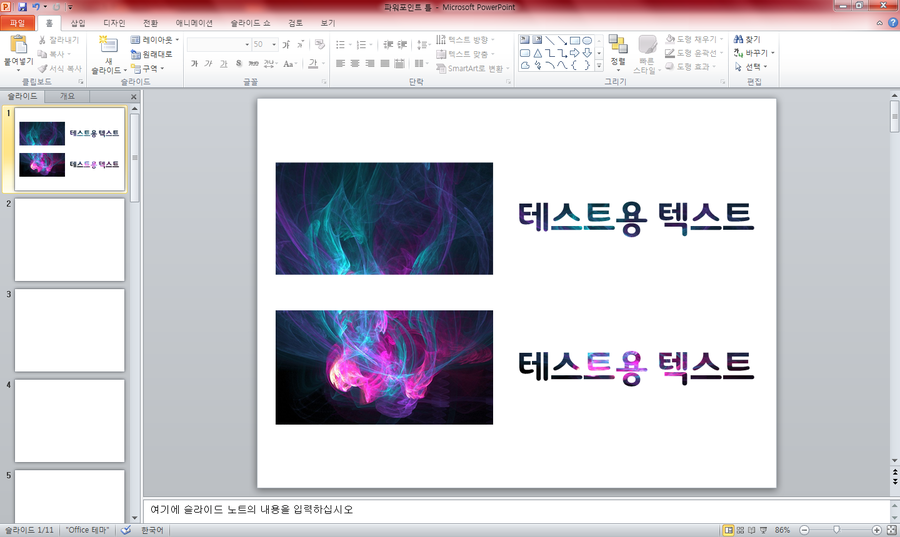Set align text left
This screenshot has height=537, width=900.
[x=340, y=63]
